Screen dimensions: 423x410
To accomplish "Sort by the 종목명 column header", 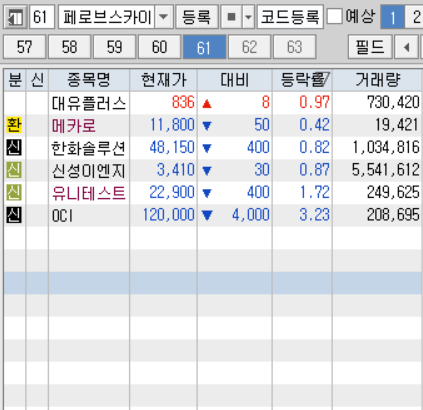I will click(89, 80).
